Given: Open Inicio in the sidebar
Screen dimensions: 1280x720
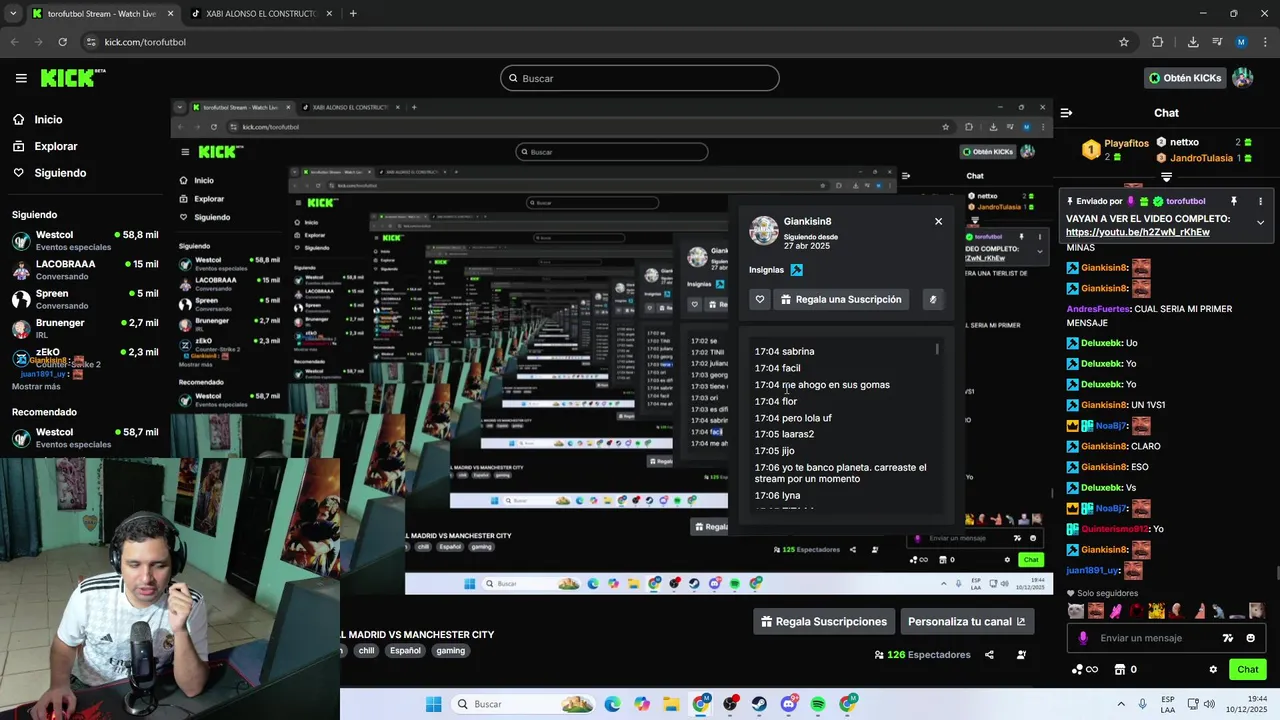Looking at the screenshot, I should pyautogui.click(x=48, y=119).
